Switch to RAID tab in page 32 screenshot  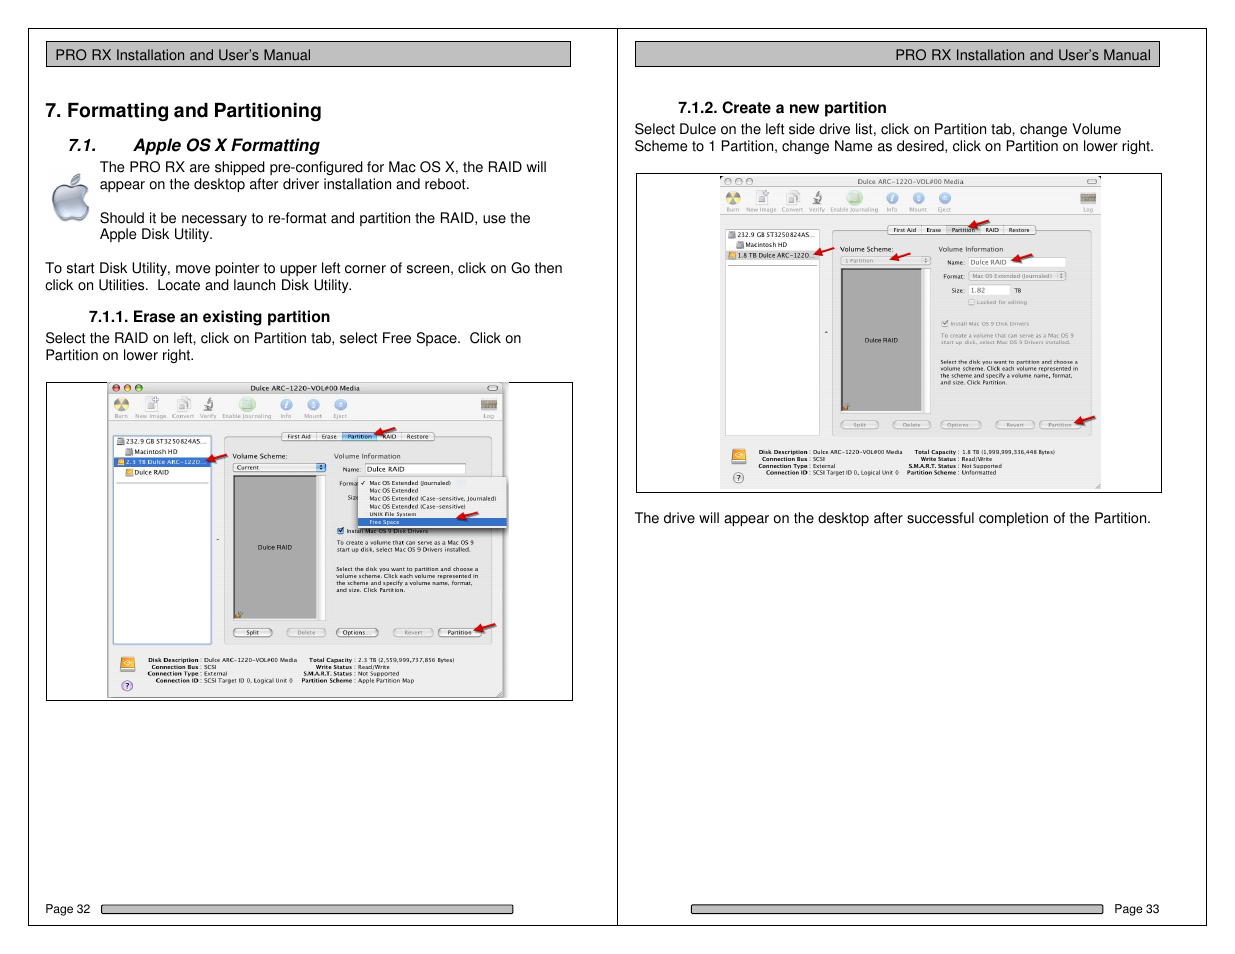pos(390,436)
